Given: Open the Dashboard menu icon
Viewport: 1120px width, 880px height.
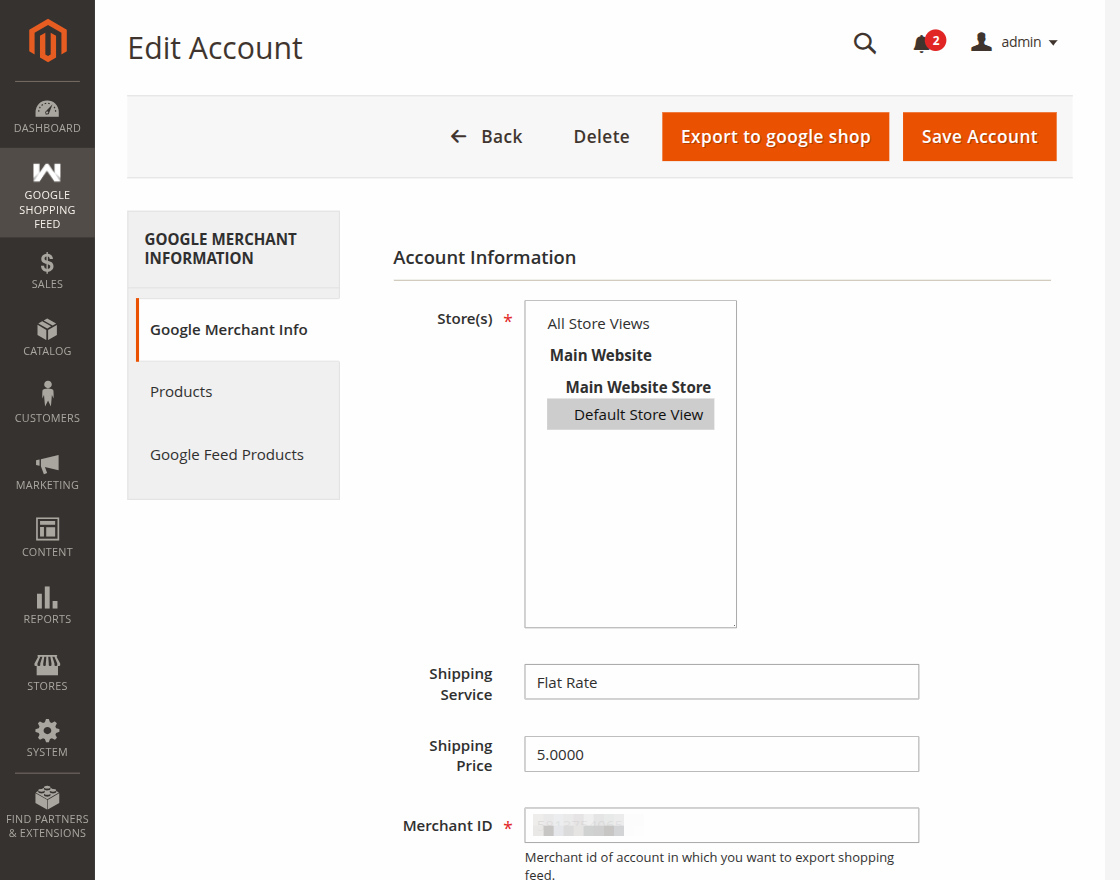Looking at the screenshot, I should 47,109.
